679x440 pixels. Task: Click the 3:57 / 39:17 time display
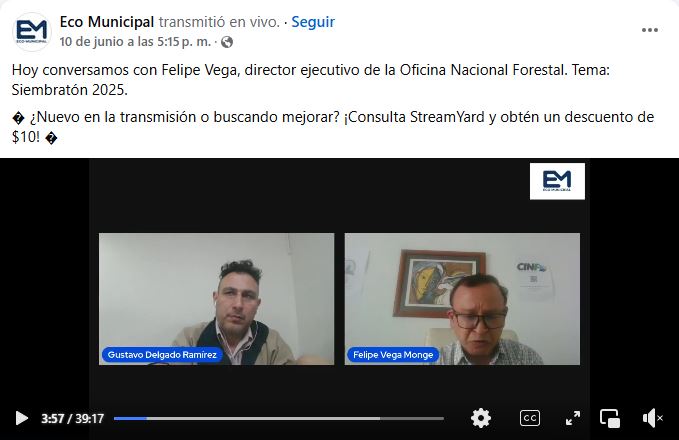[x=72, y=418]
